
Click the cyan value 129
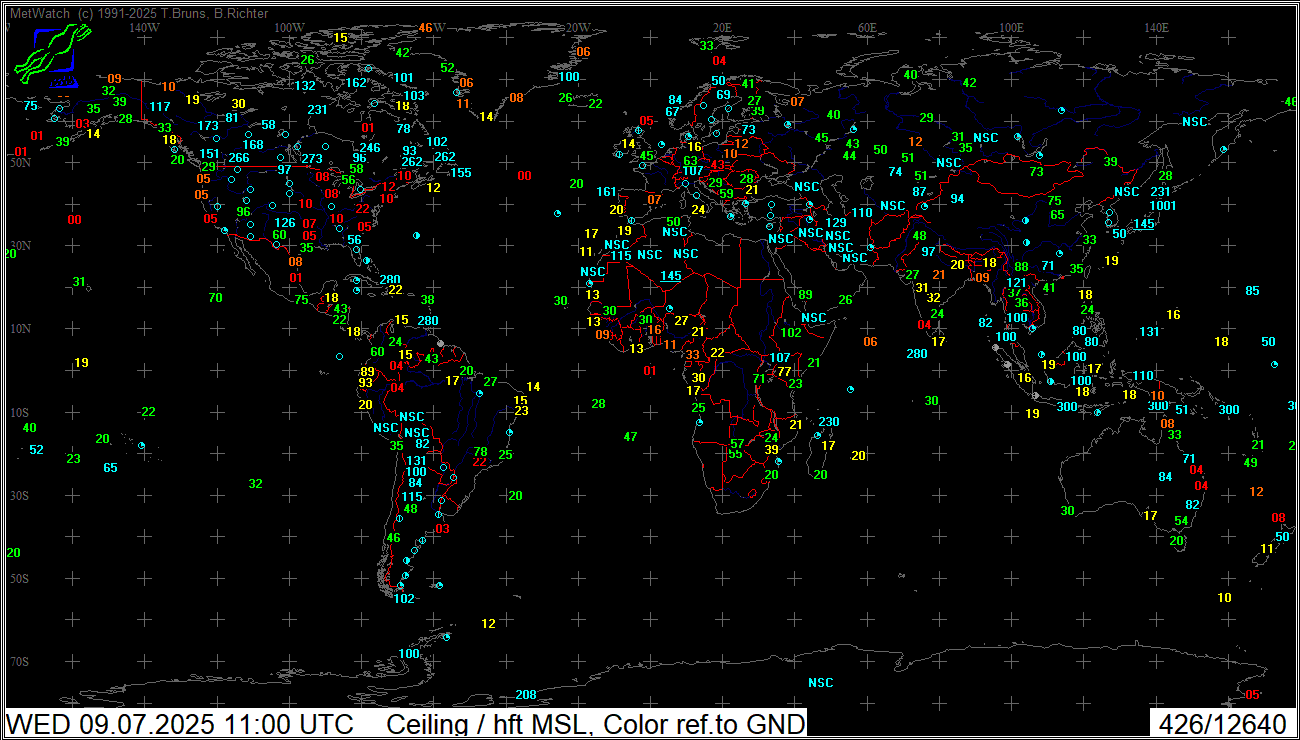click(x=836, y=223)
